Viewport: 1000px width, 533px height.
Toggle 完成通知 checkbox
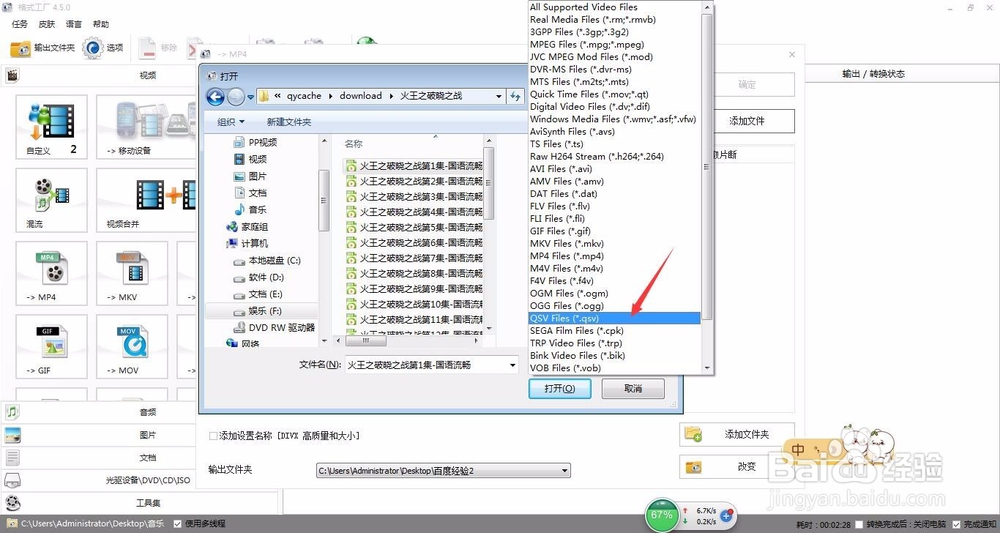956,524
